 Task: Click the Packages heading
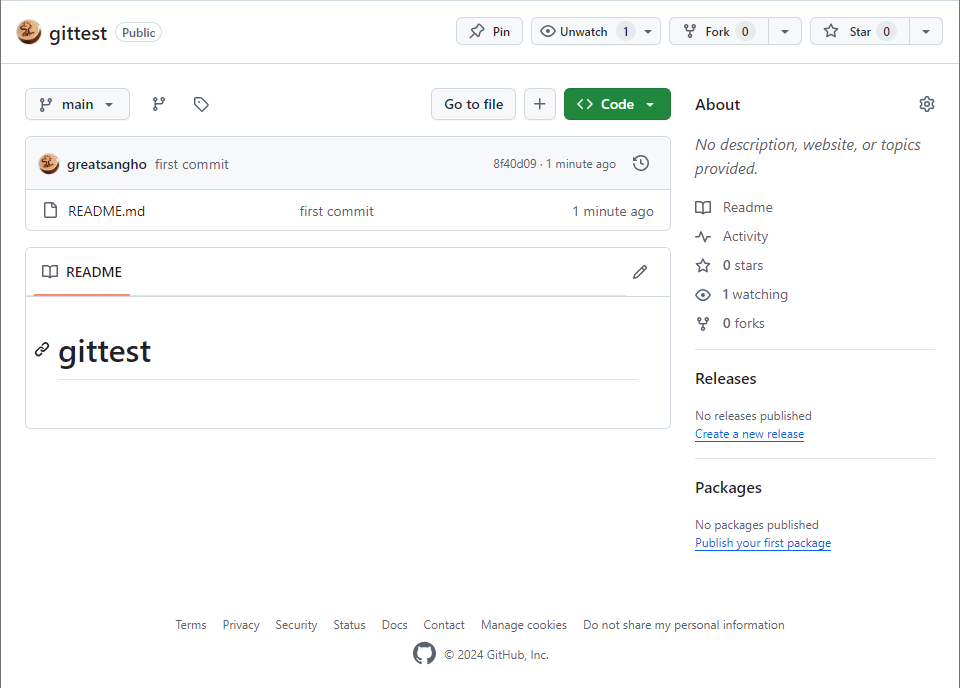[x=728, y=488]
